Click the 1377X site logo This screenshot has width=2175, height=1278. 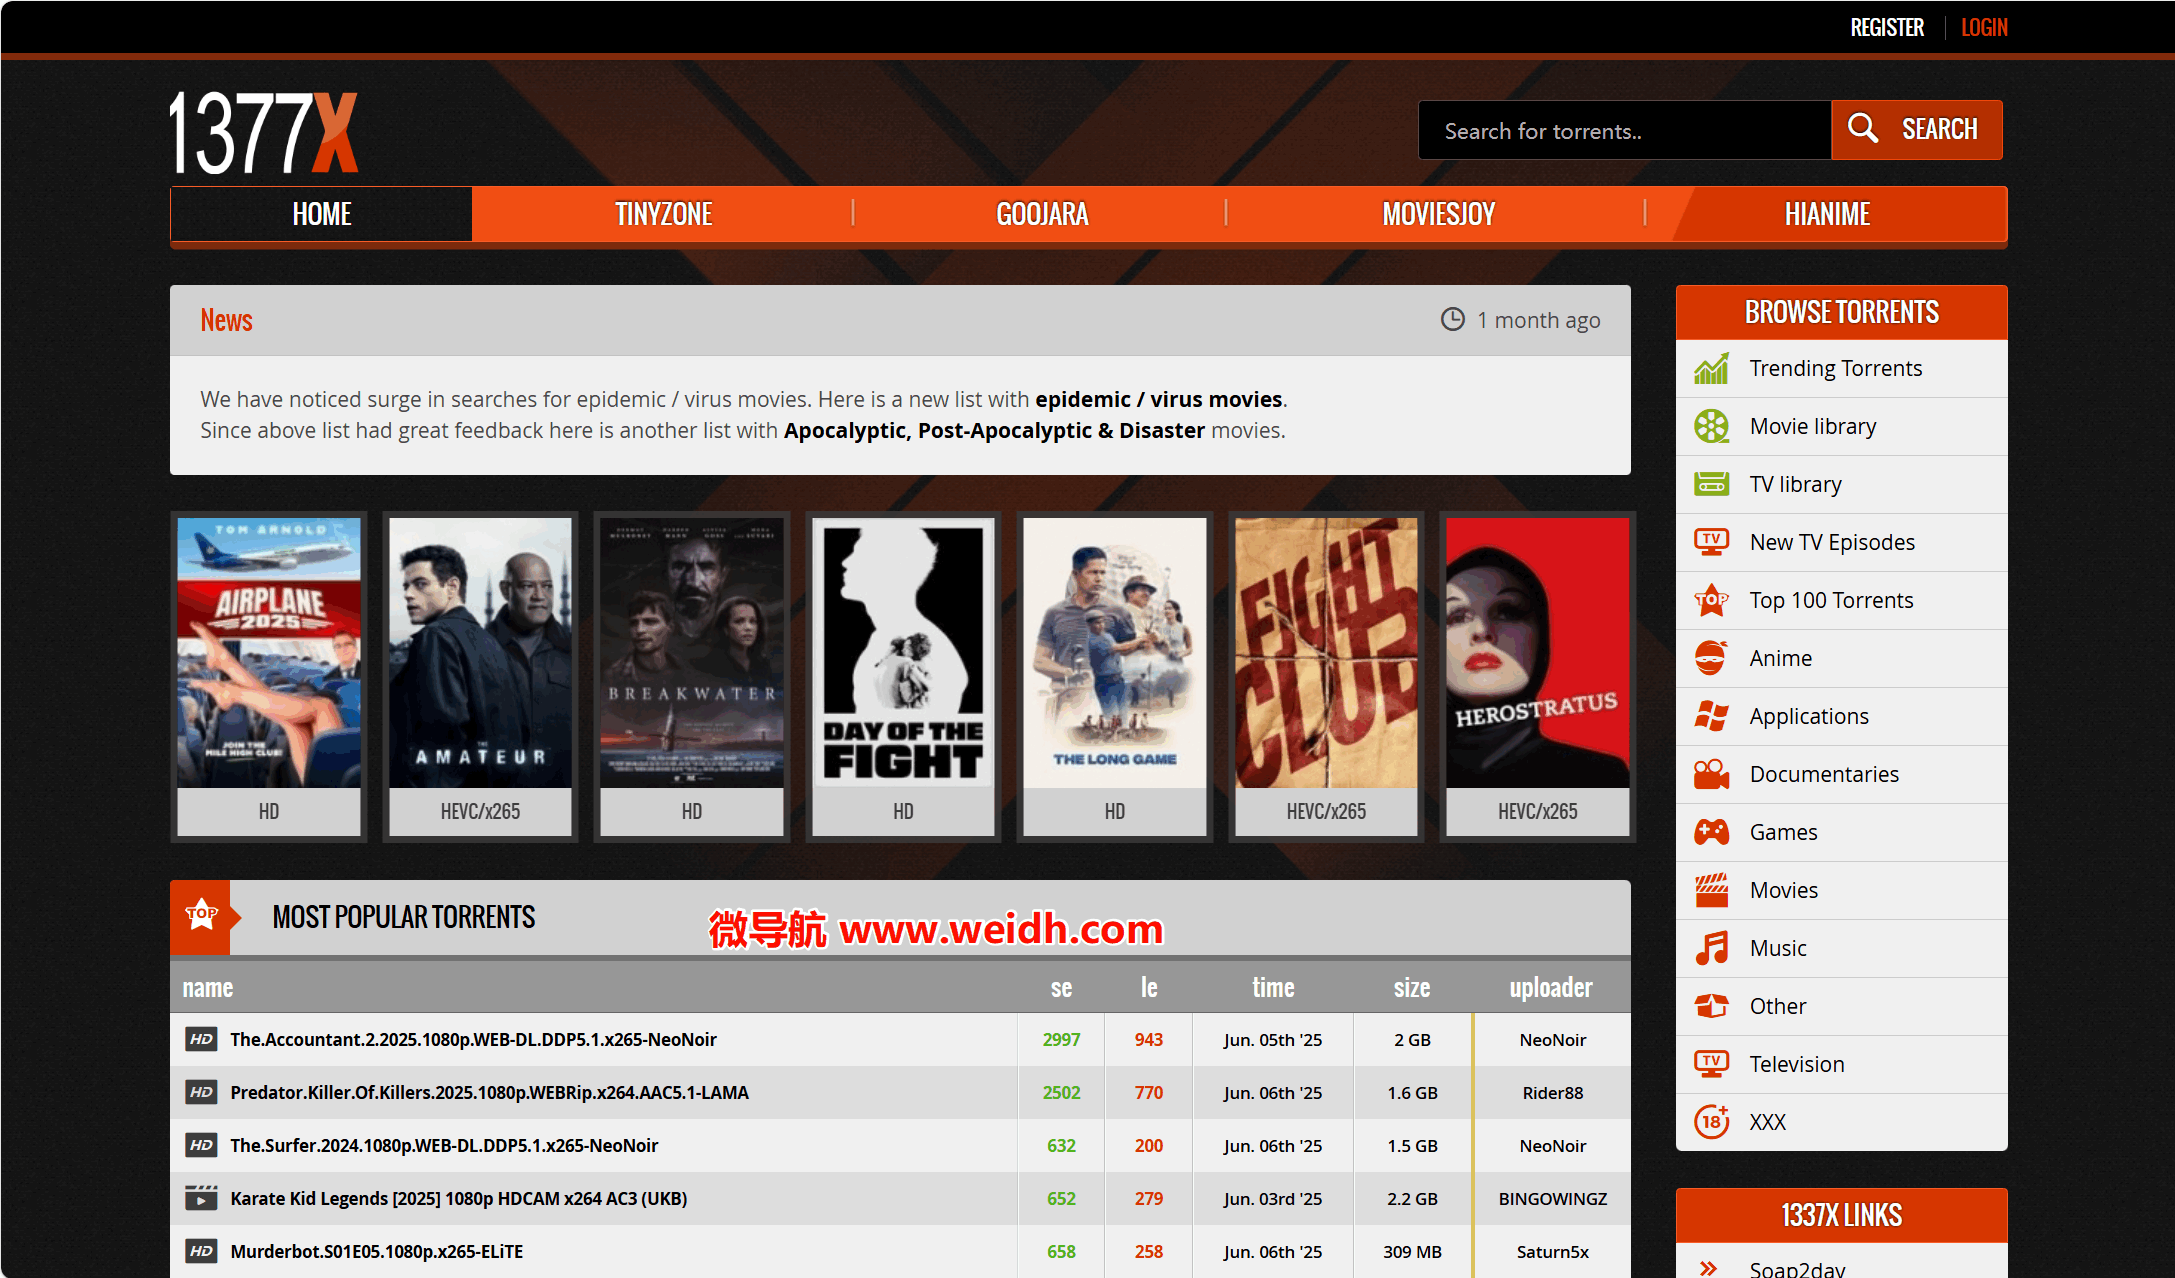264,132
